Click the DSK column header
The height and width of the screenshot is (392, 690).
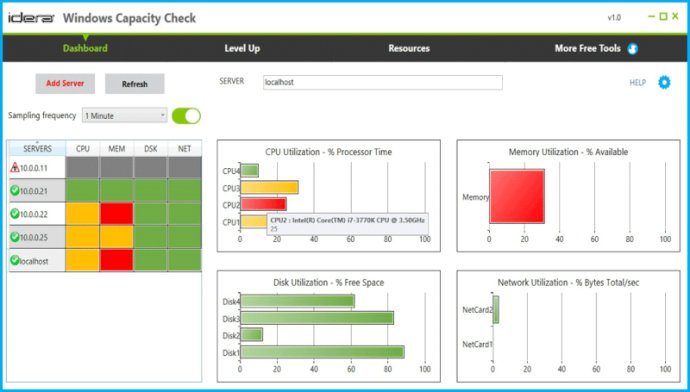[150, 148]
